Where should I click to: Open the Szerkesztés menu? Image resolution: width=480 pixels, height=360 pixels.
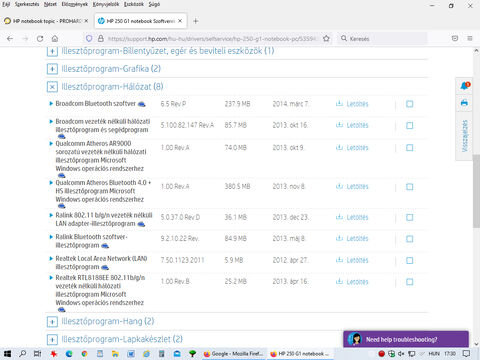click(x=27, y=4)
